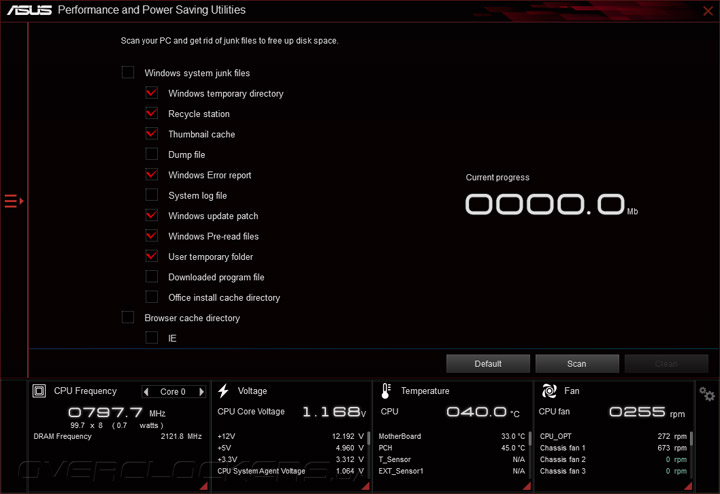Click the Fan panel icon
The height and width of the screenshot is (494, 720).
click(x=549, y=391)
